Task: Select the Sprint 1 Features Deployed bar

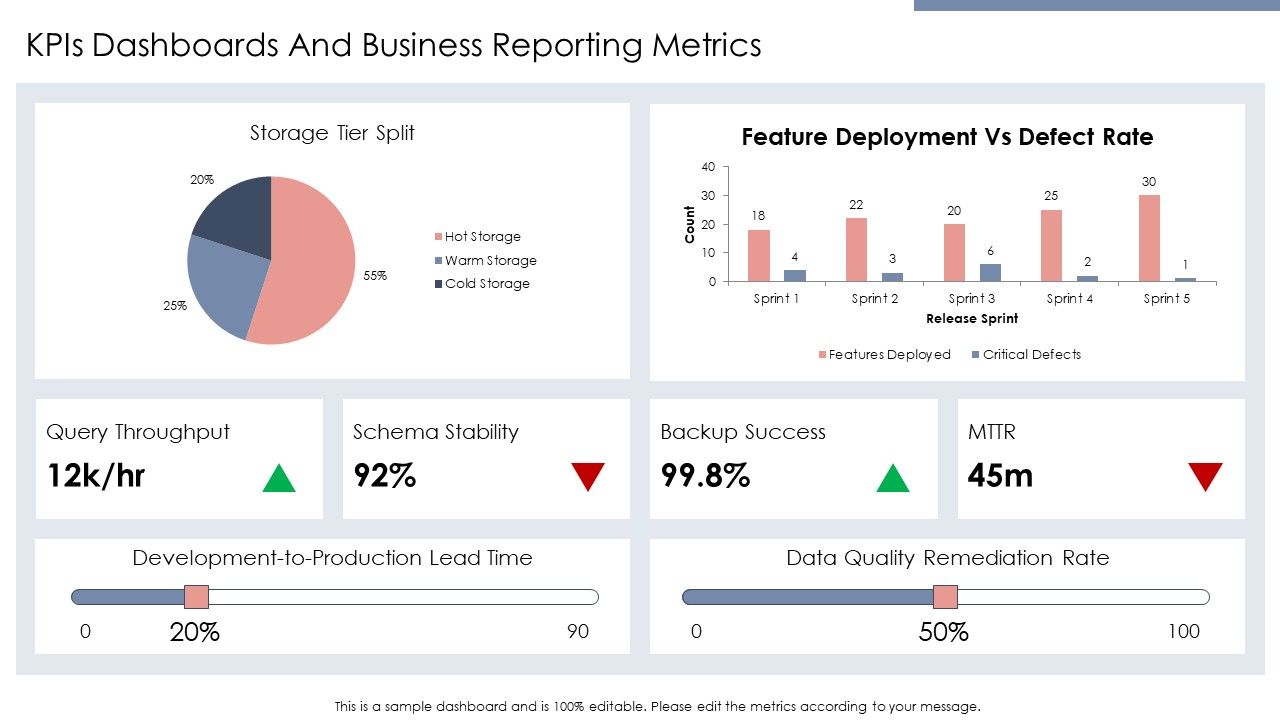Action: [x=759, y=256]
